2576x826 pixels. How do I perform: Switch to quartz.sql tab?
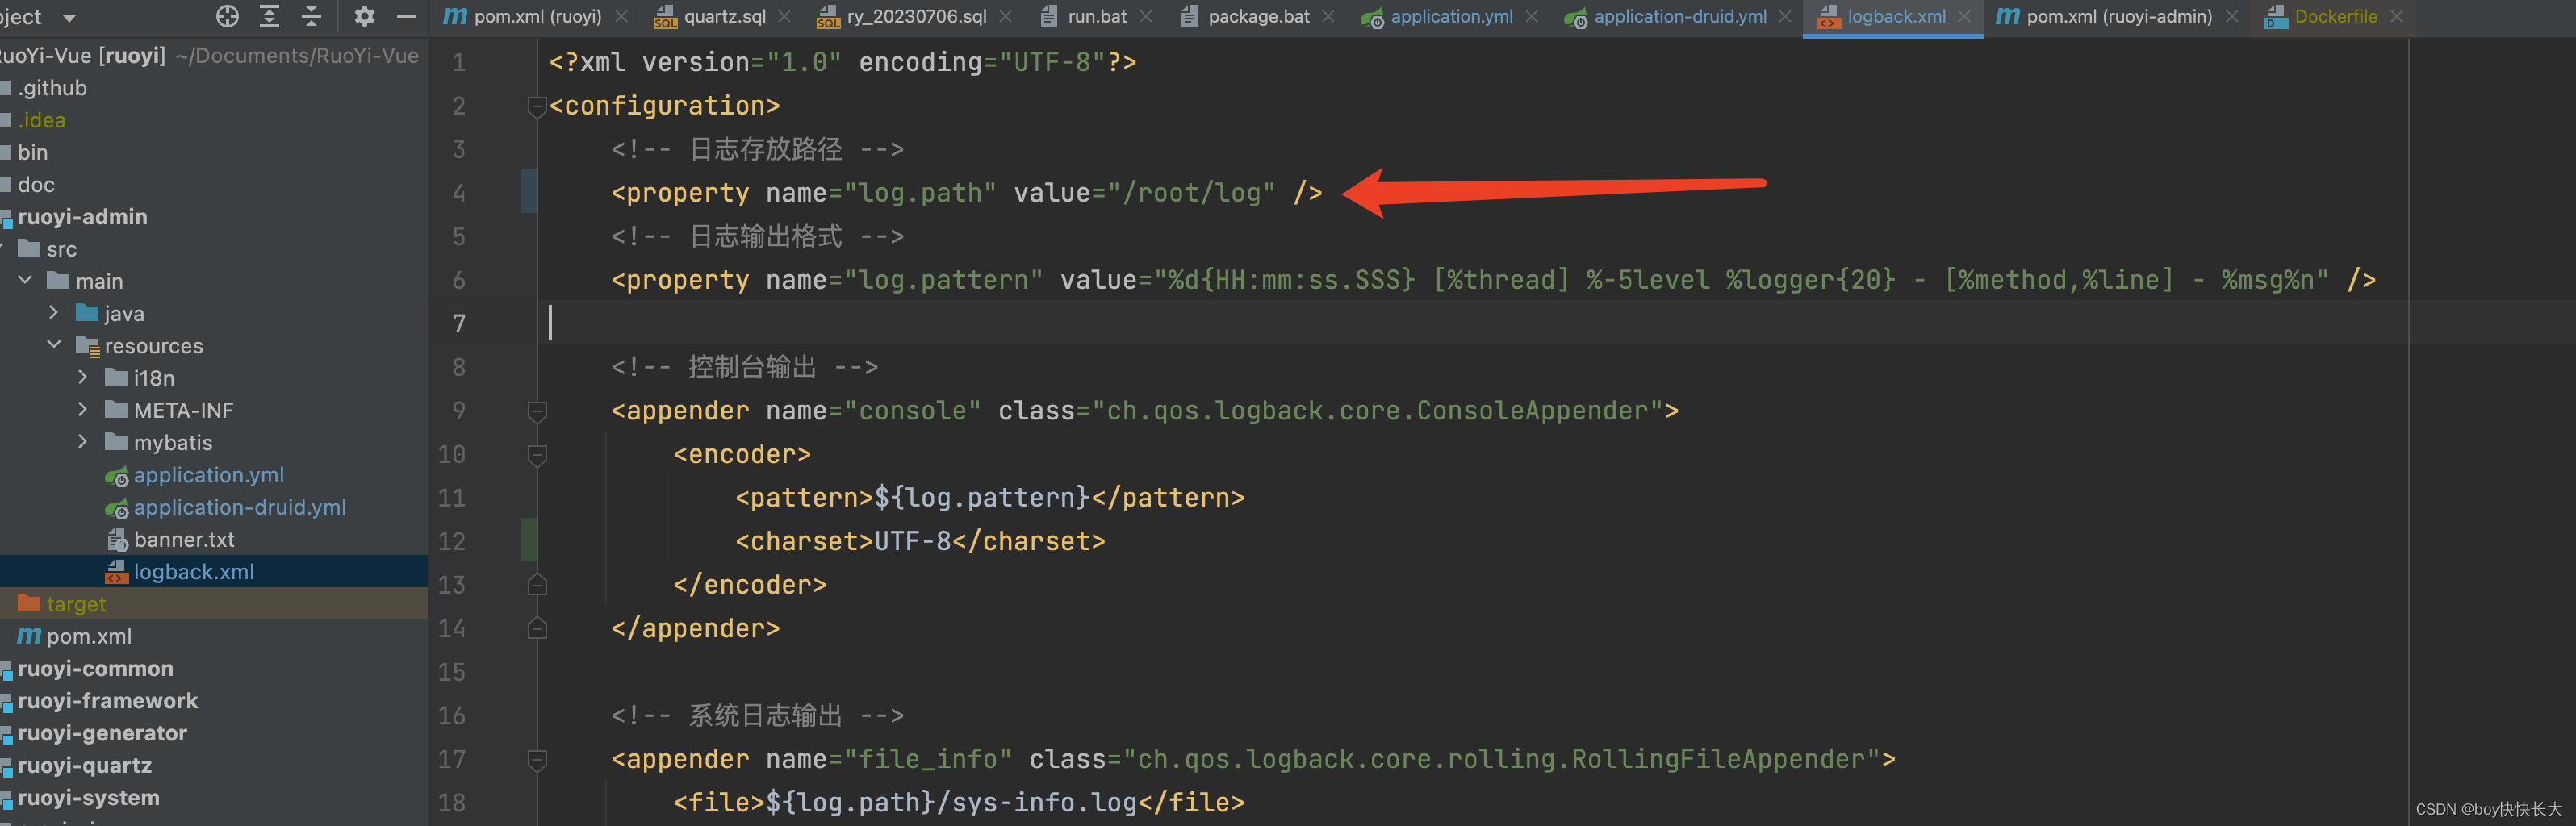(724, 17)
